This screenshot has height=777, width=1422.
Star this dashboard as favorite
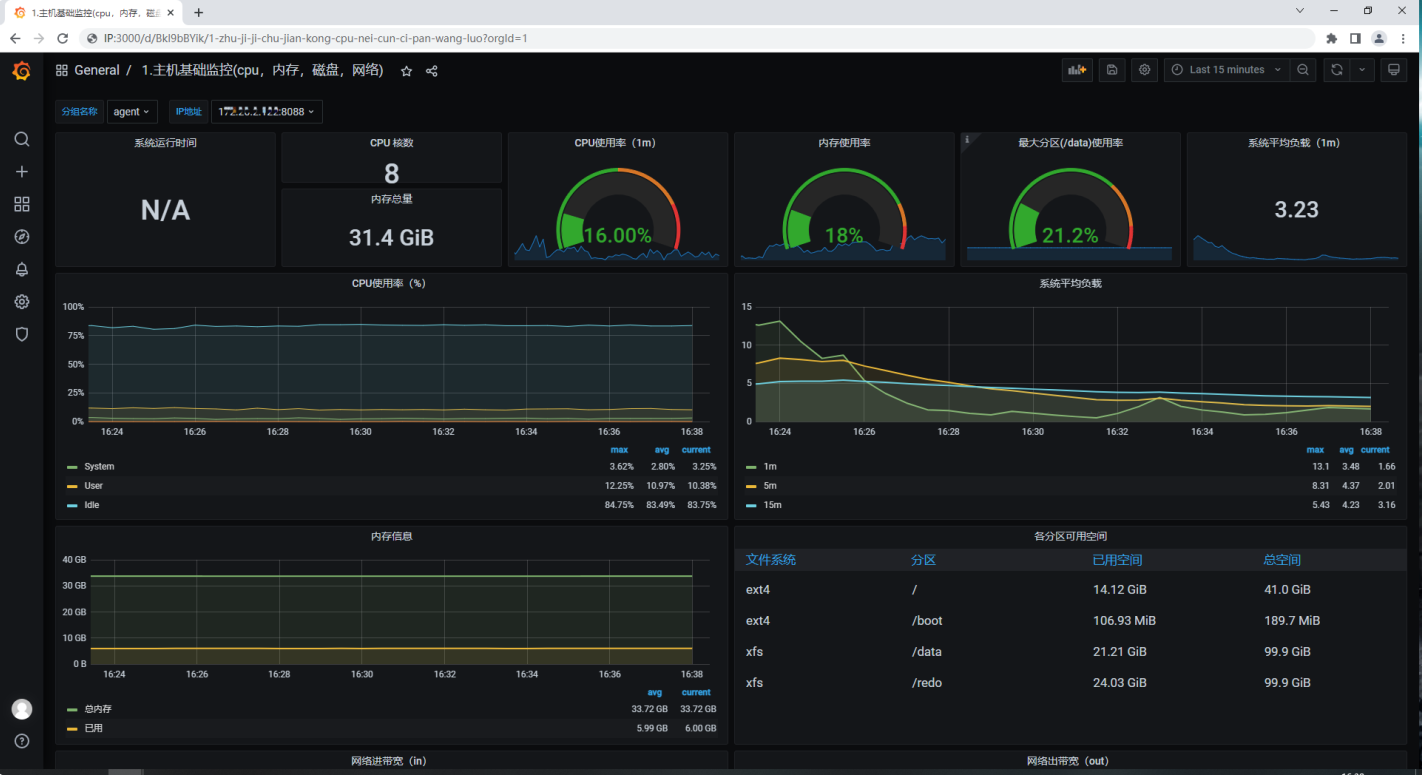point(406,71)
